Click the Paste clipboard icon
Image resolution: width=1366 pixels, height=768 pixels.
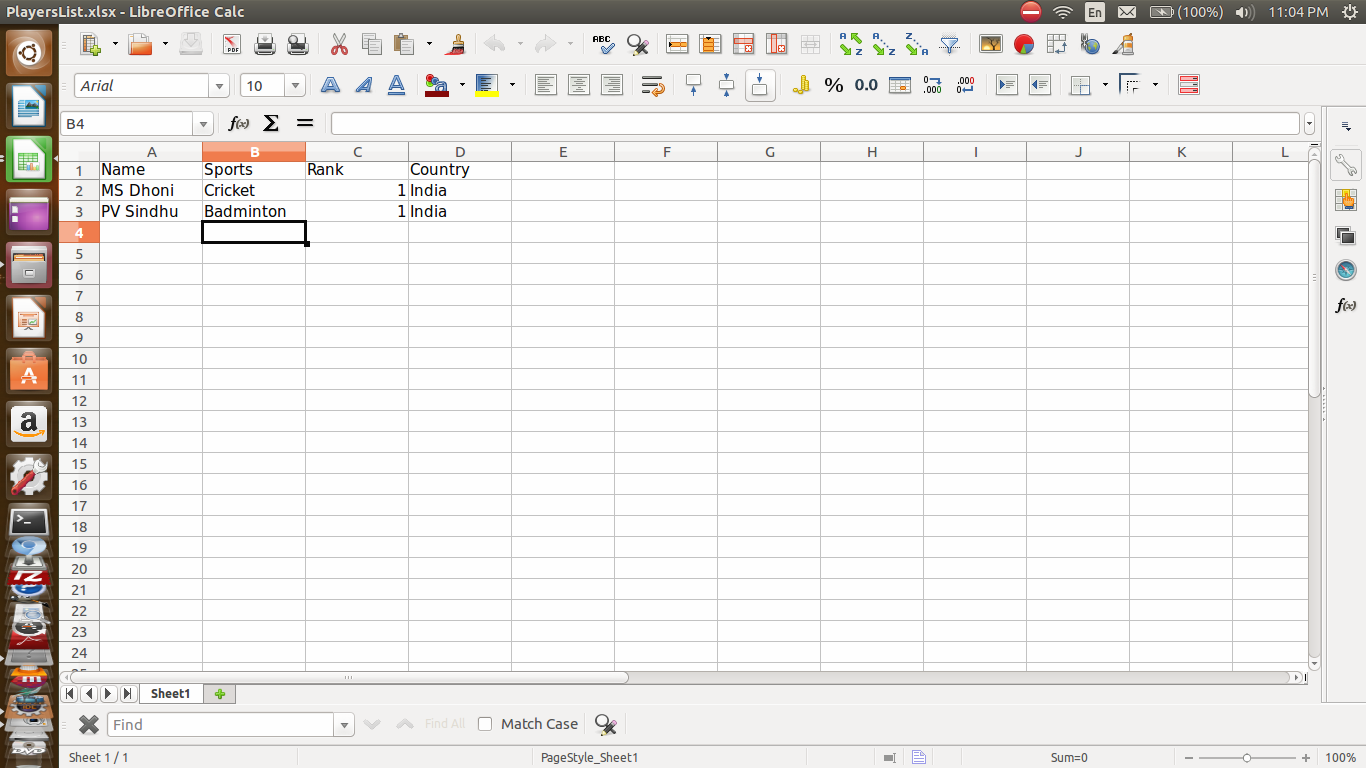[x=404, y=44]
